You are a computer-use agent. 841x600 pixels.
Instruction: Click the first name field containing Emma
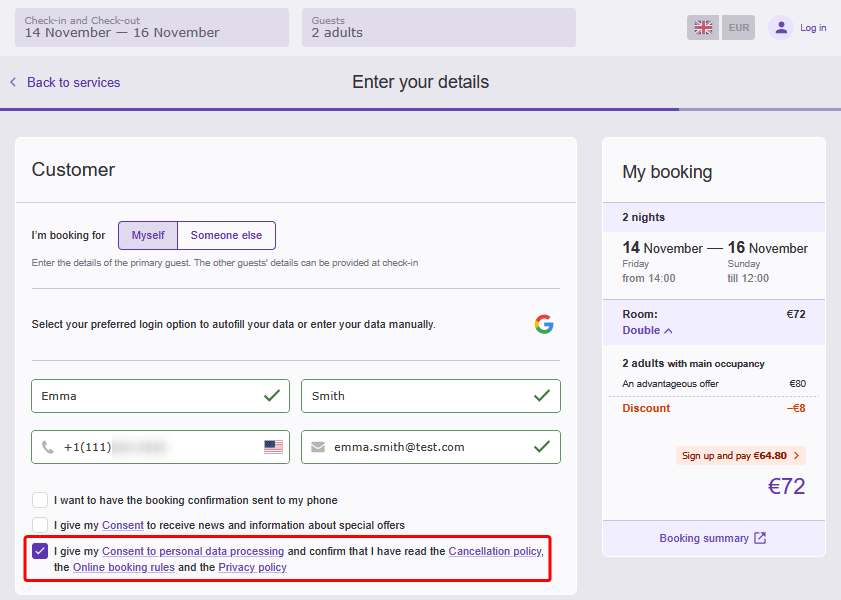(150, 396)
